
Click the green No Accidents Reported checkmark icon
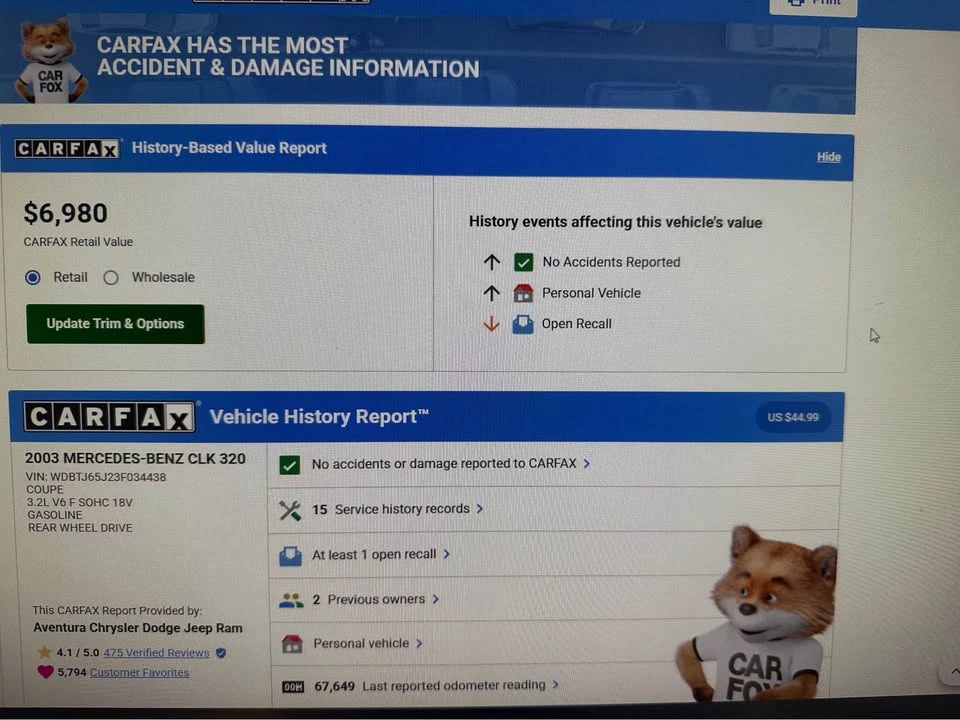tap(523, 262)
